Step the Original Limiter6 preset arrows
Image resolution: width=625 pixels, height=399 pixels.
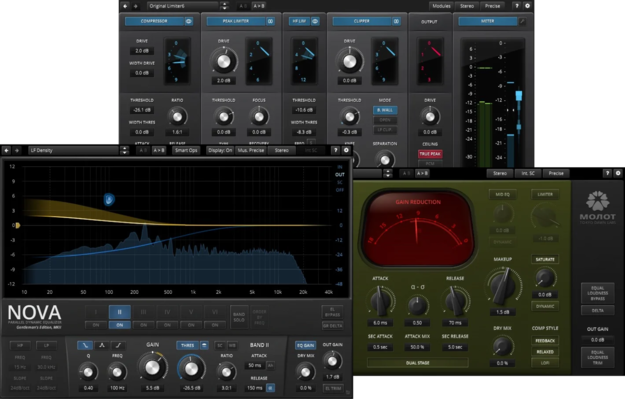224,6
